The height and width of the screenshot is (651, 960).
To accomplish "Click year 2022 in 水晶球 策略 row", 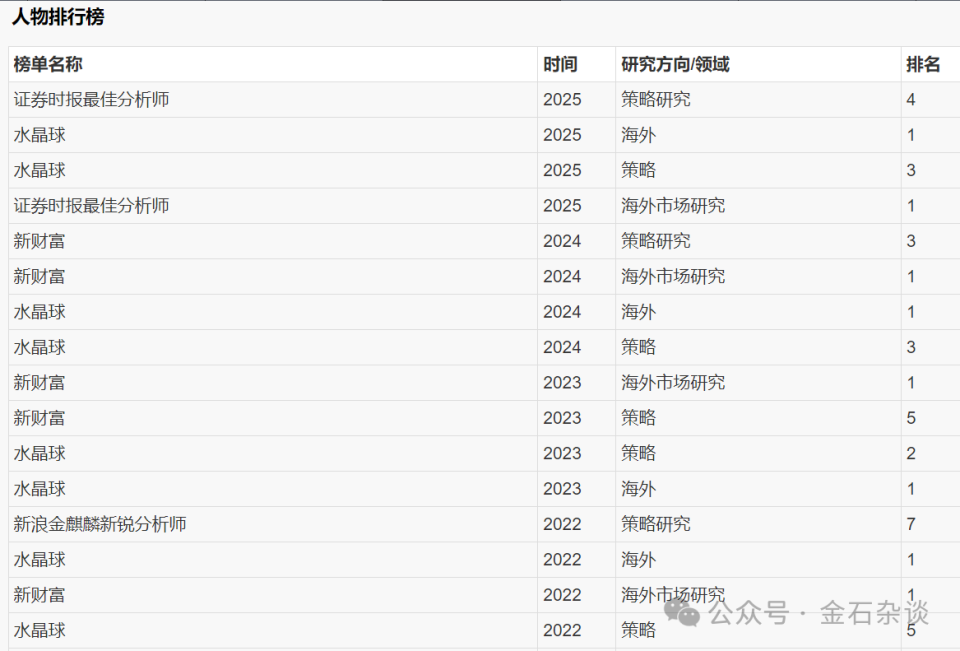I will (562, 631).
